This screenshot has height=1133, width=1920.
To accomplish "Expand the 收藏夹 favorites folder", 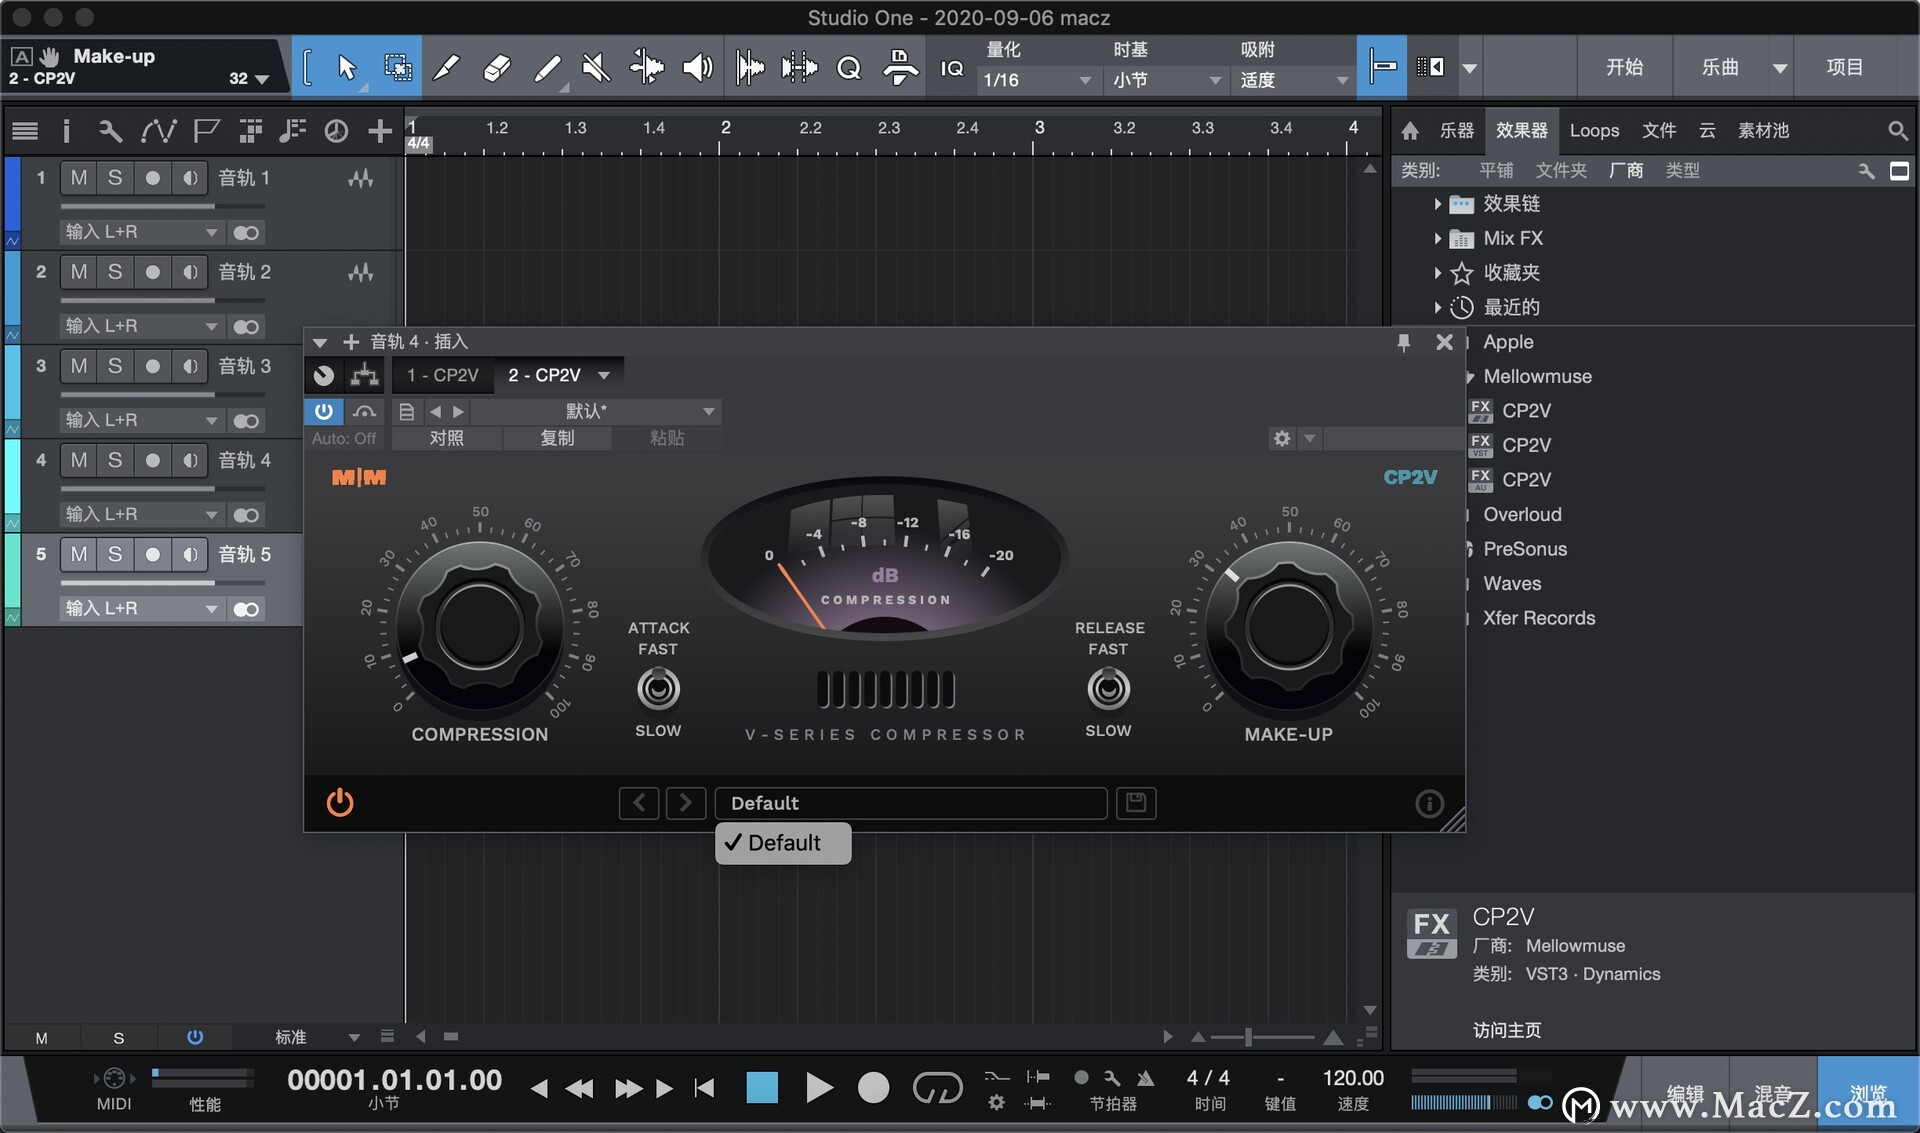I will 1437,273.
